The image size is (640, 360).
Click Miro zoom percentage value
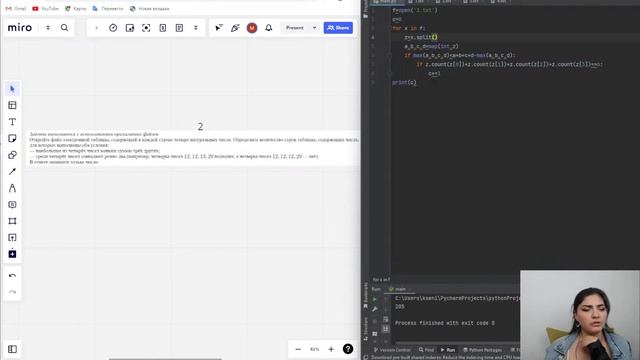pyautogui.click(x=314, y=349)
